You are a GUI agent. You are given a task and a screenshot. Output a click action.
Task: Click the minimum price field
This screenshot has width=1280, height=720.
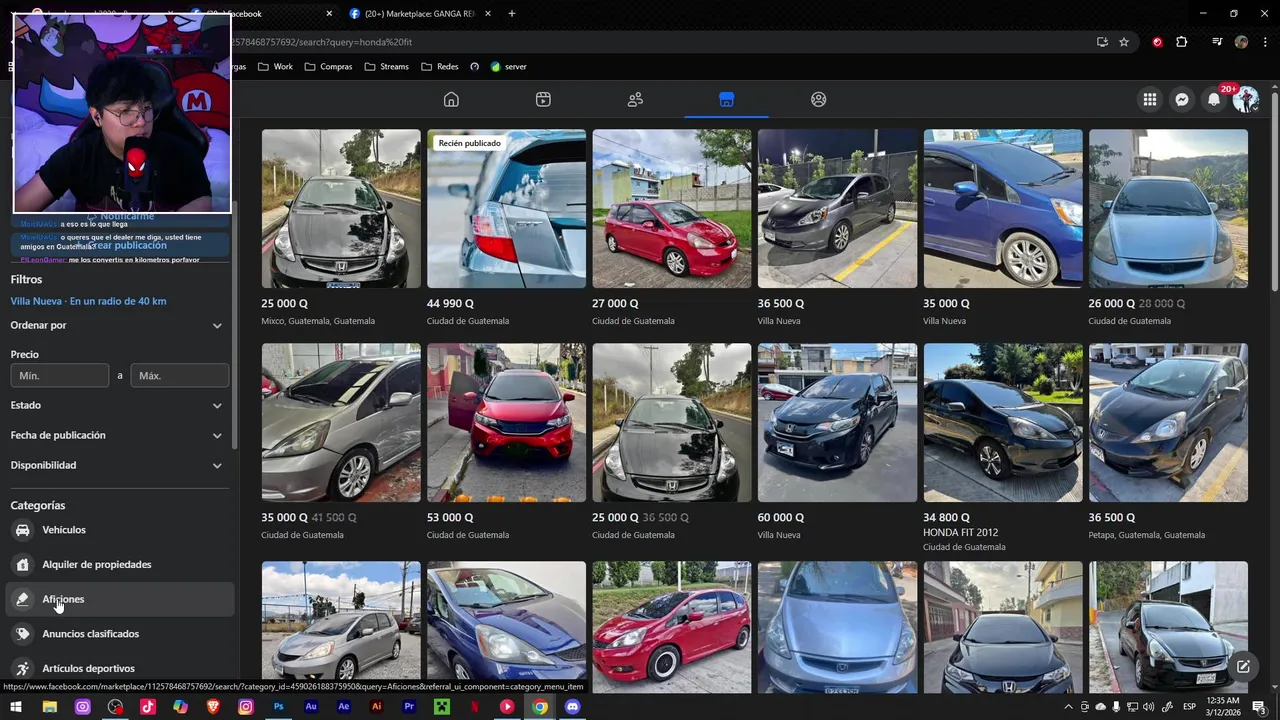[x=60, y=376]
